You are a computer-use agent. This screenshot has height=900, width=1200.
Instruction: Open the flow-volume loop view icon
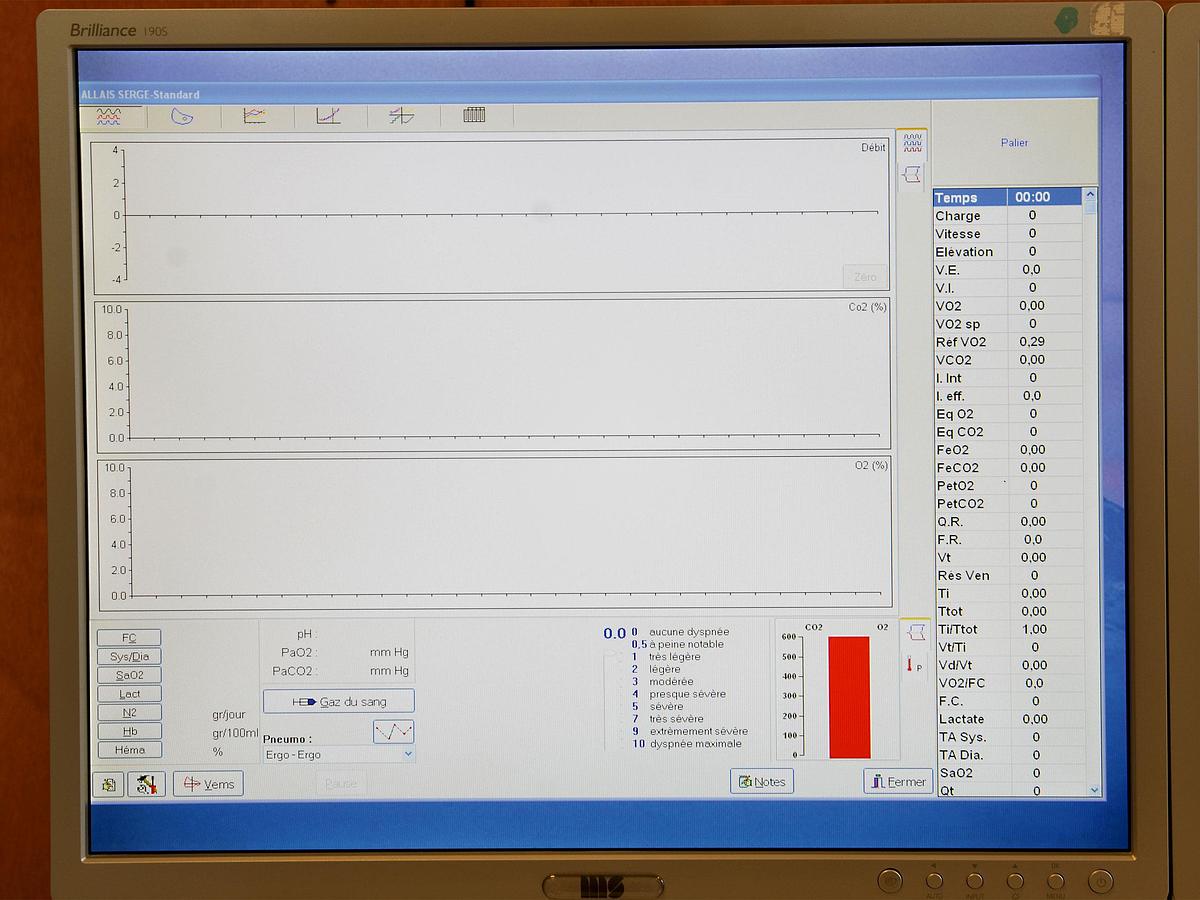[182, 116]
